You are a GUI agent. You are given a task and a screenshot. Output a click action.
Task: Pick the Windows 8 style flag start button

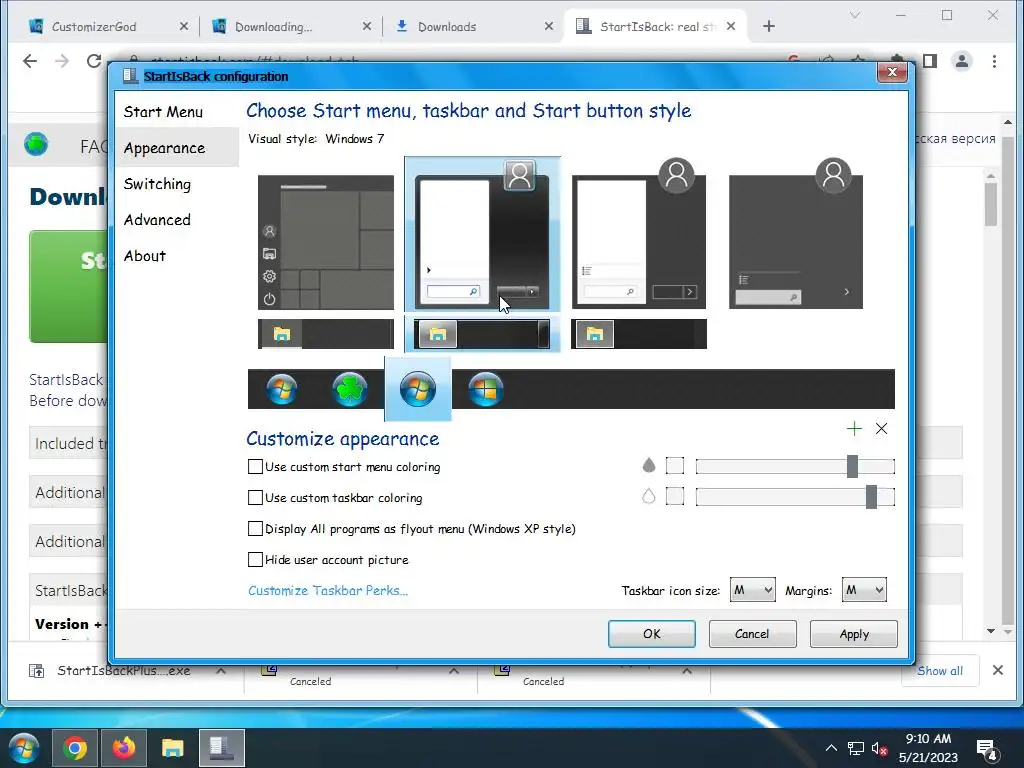coord(485,389)
